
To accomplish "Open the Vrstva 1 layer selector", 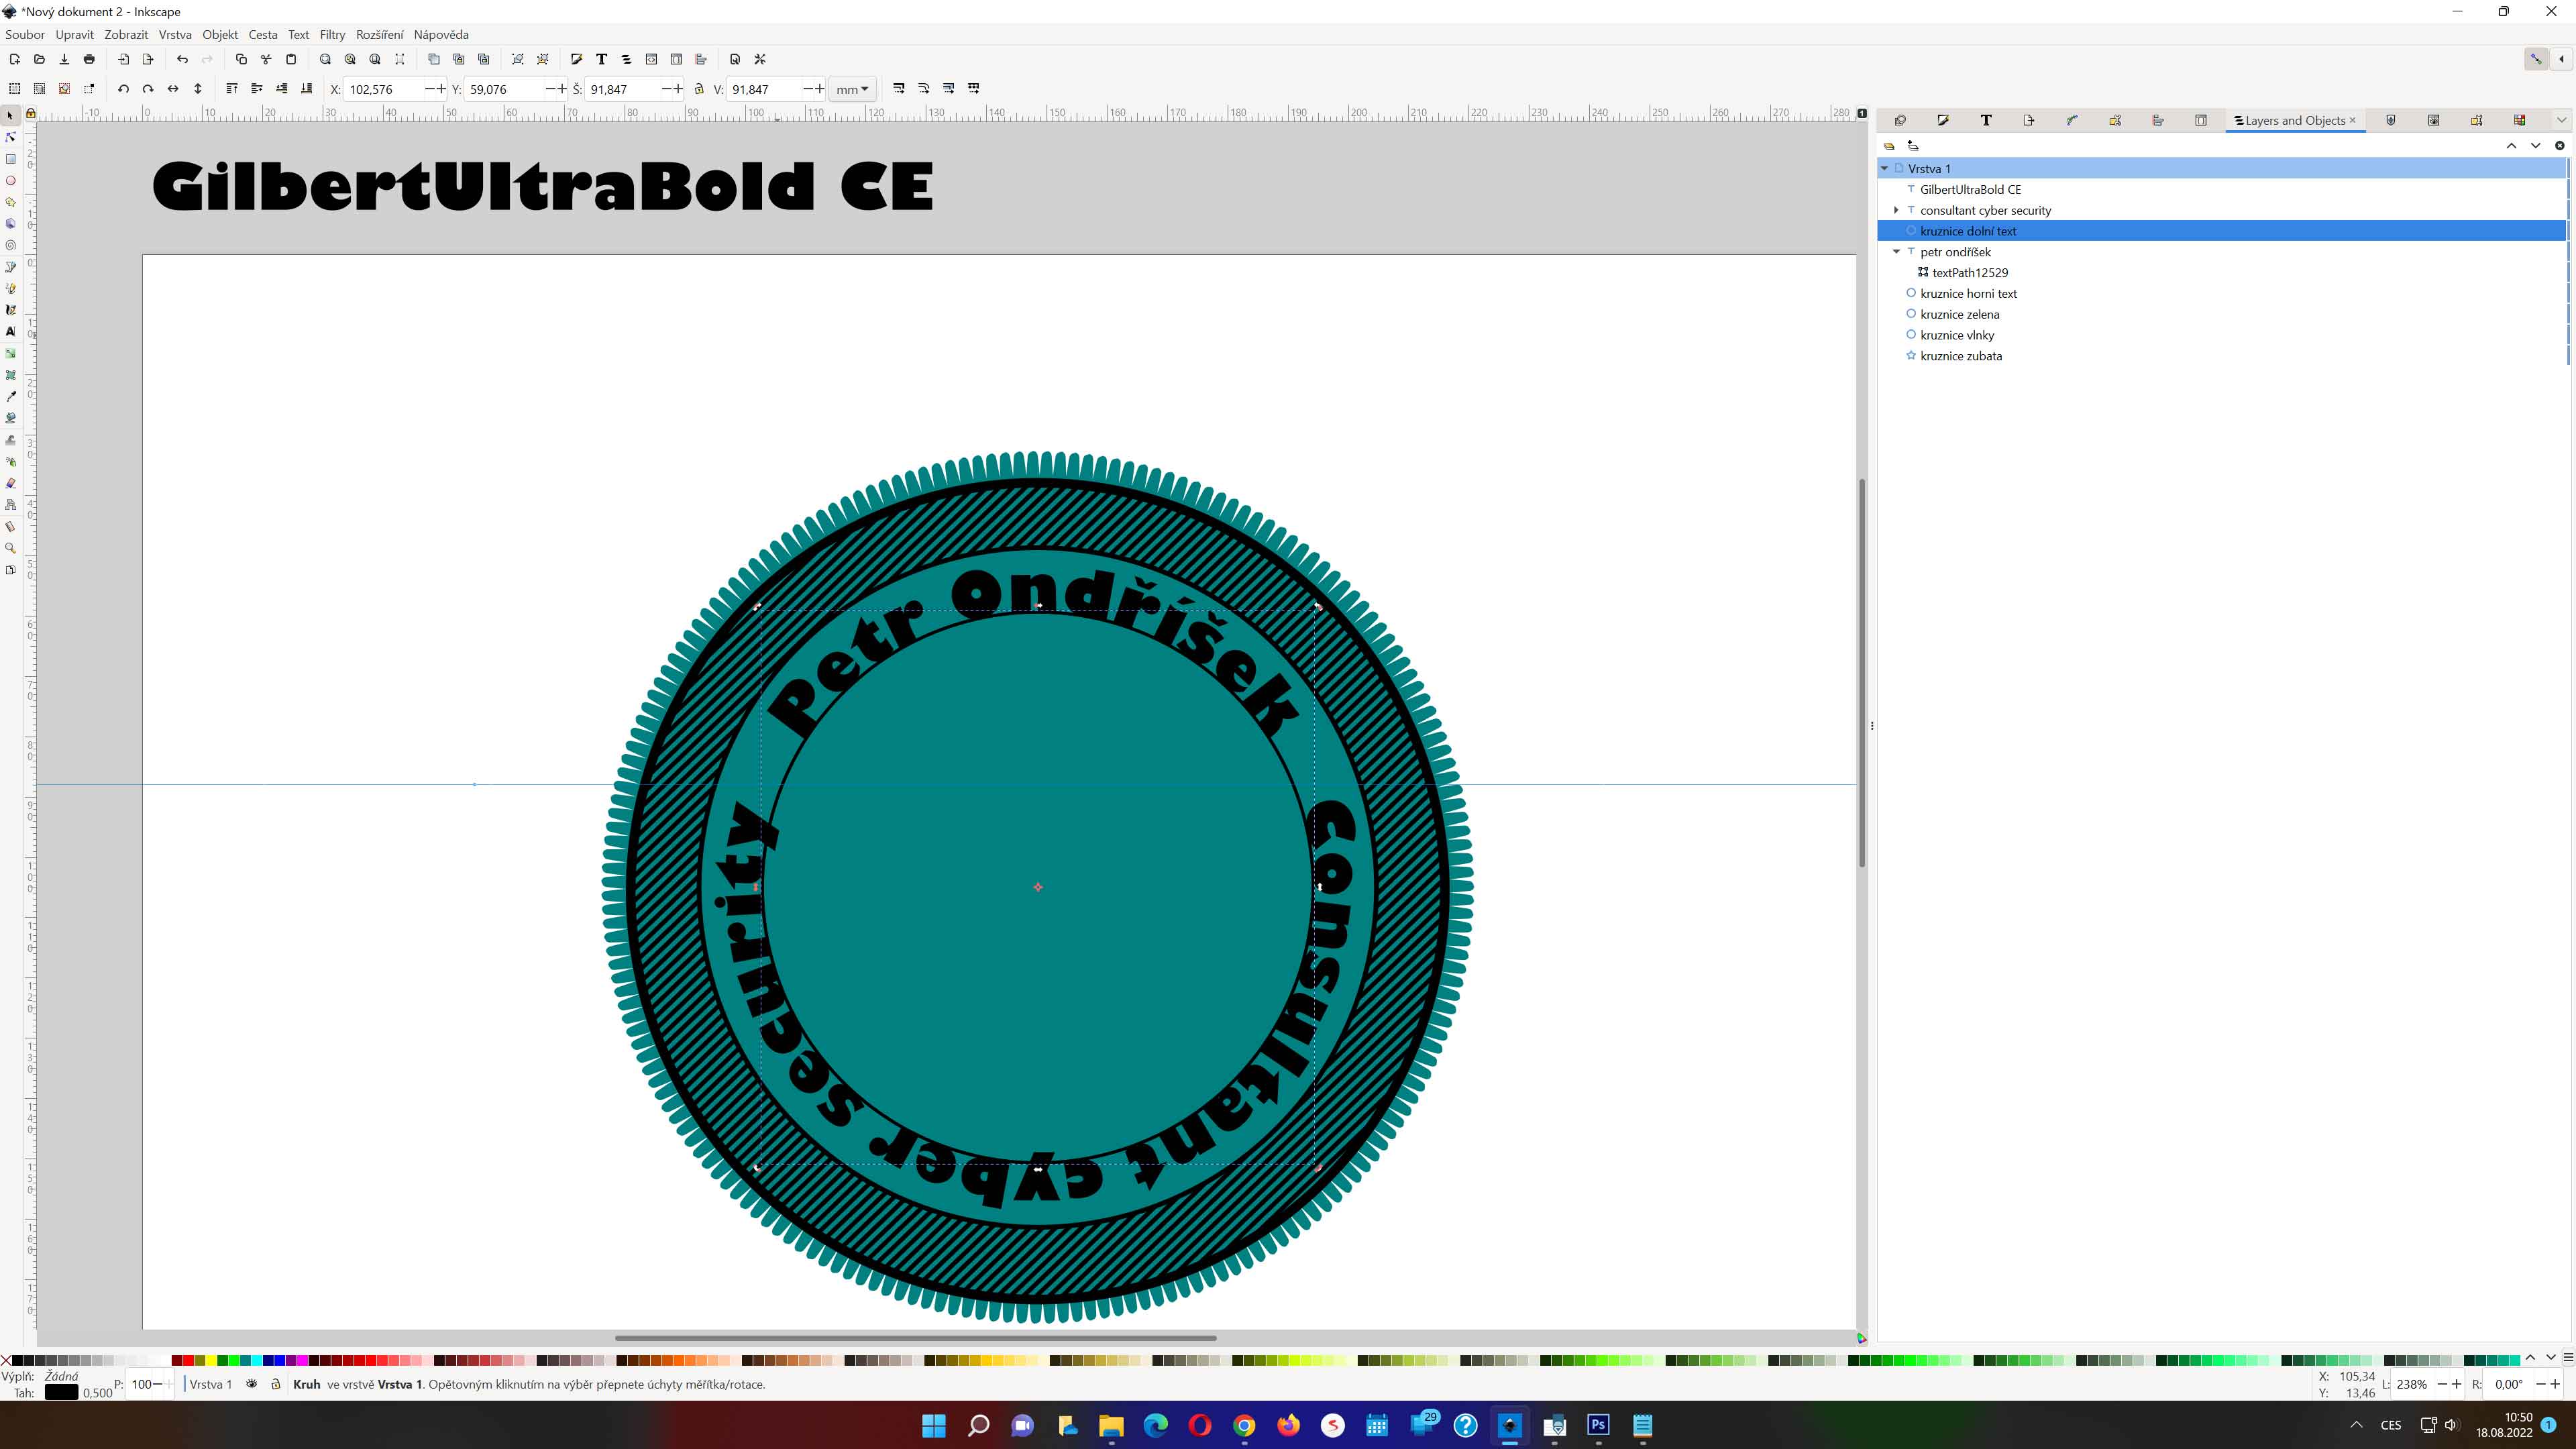I will [211, 1384].
